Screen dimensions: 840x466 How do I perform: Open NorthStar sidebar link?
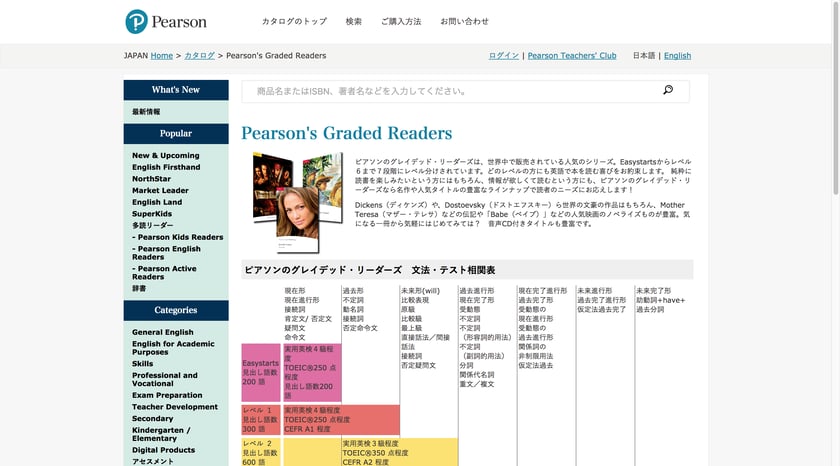pyautogui.click(x=152, y=179)
